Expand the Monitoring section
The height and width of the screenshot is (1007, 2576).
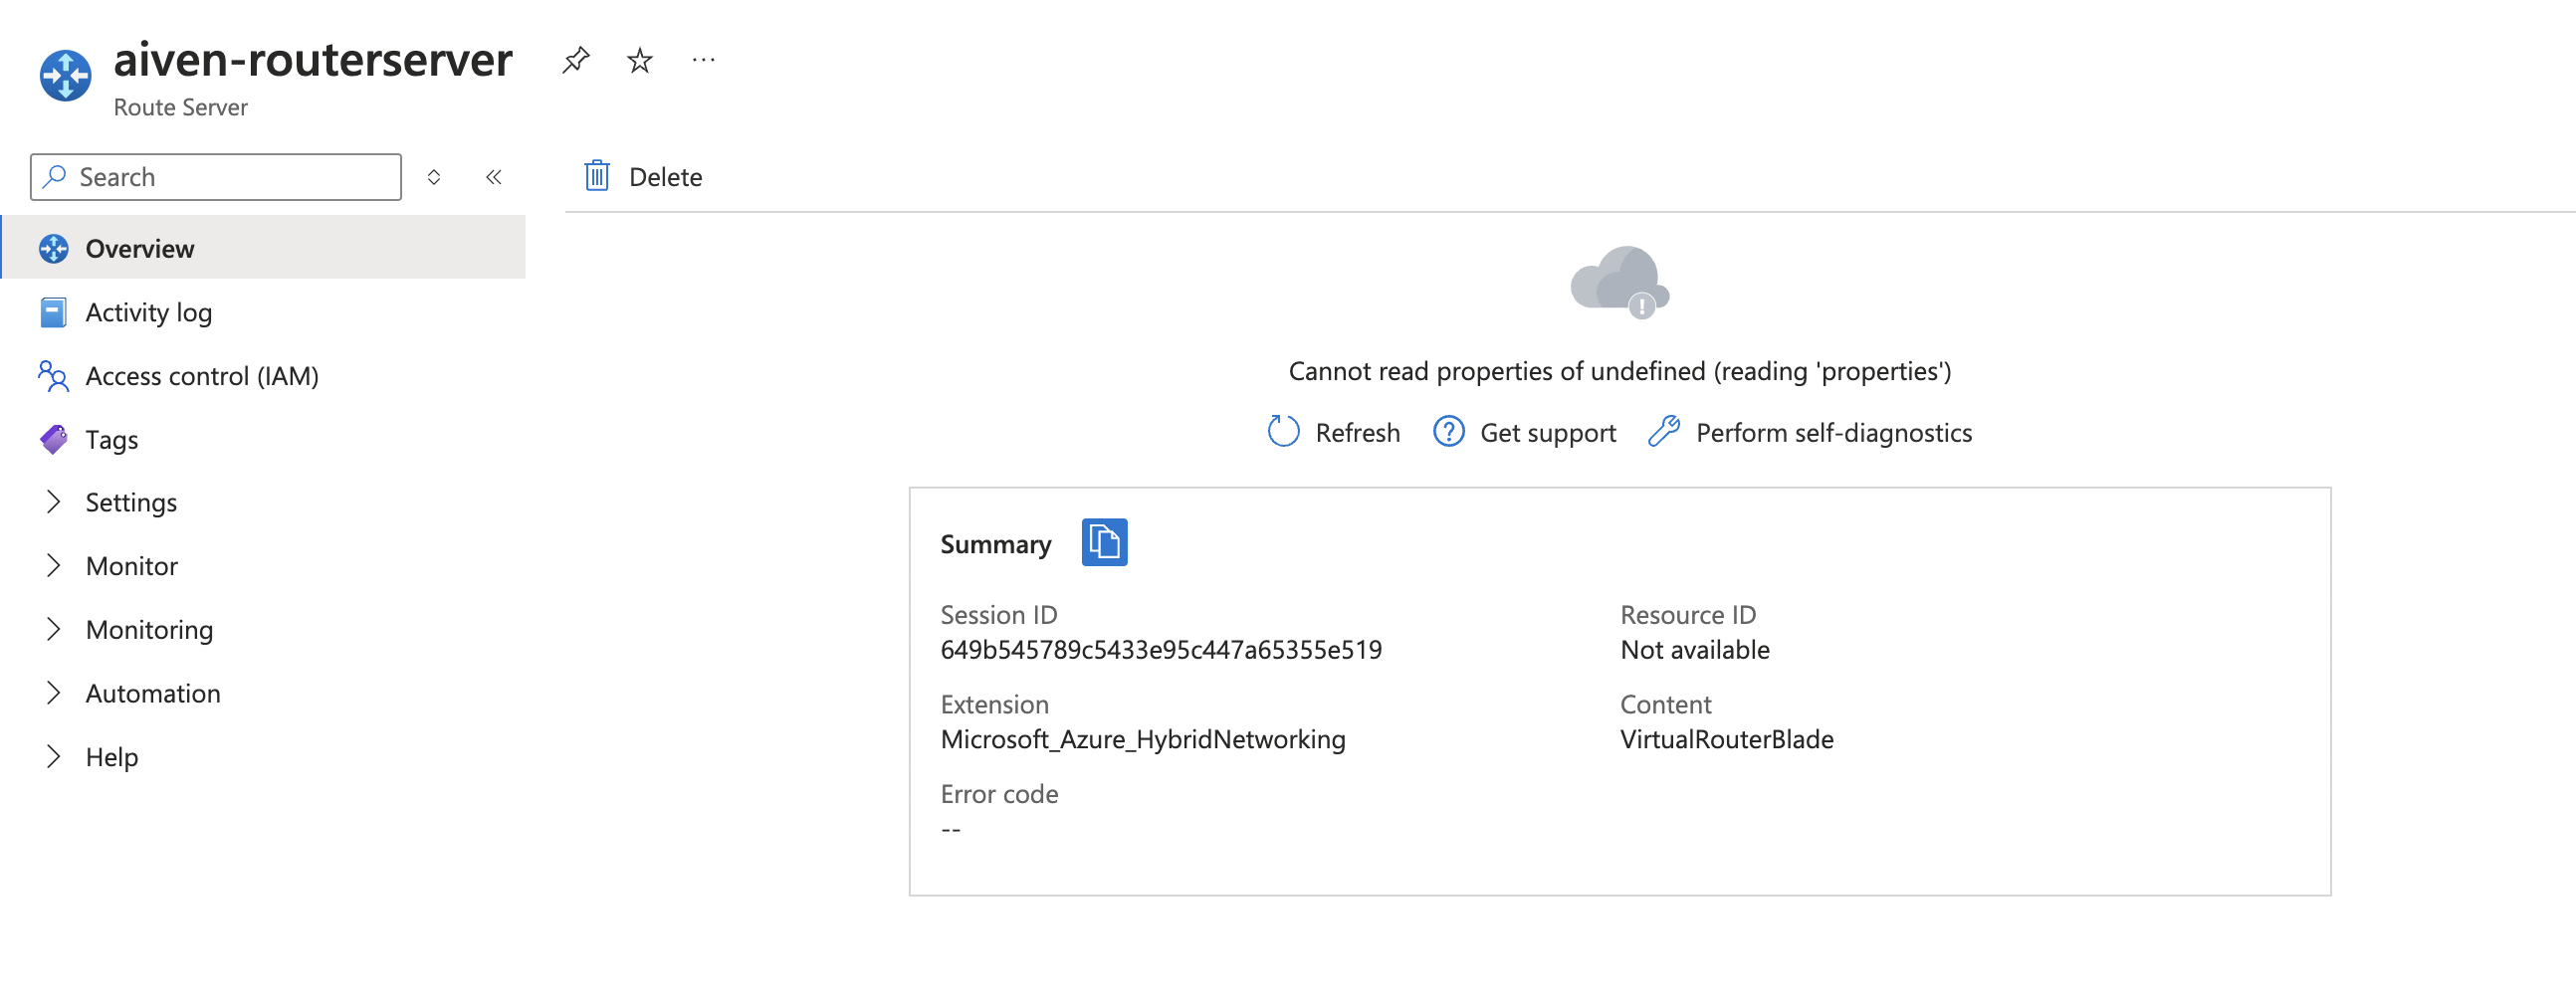click(54, 629)
